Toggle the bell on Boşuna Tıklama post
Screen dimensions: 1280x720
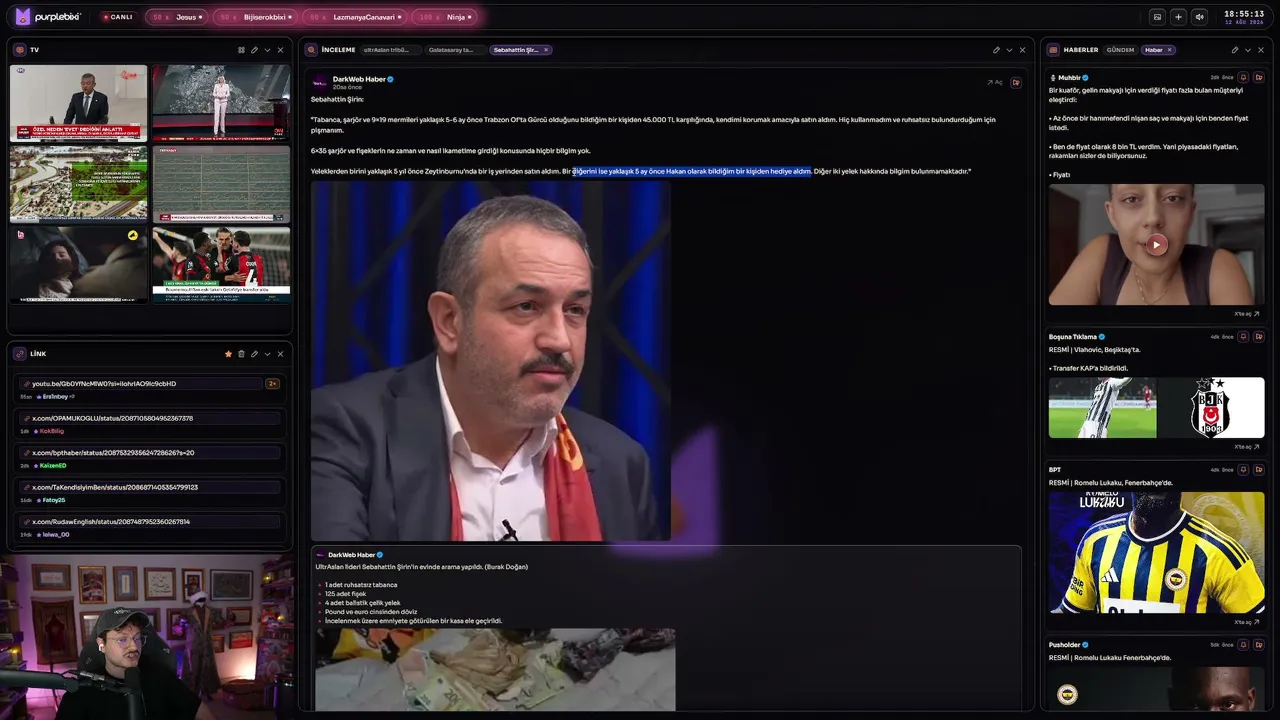[1243, 337]
